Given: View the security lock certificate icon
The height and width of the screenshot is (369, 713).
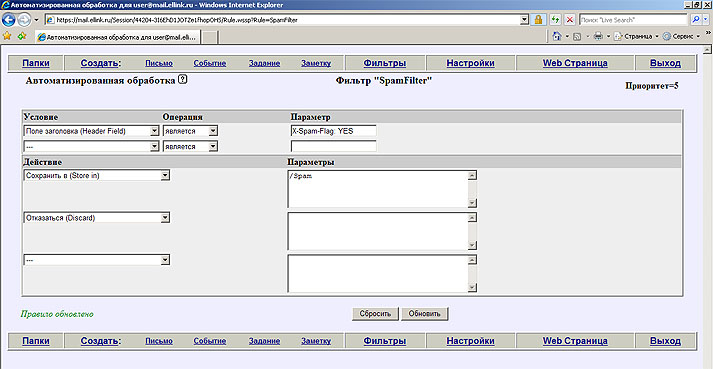Looking at the screenshot, I should (538, 20).
